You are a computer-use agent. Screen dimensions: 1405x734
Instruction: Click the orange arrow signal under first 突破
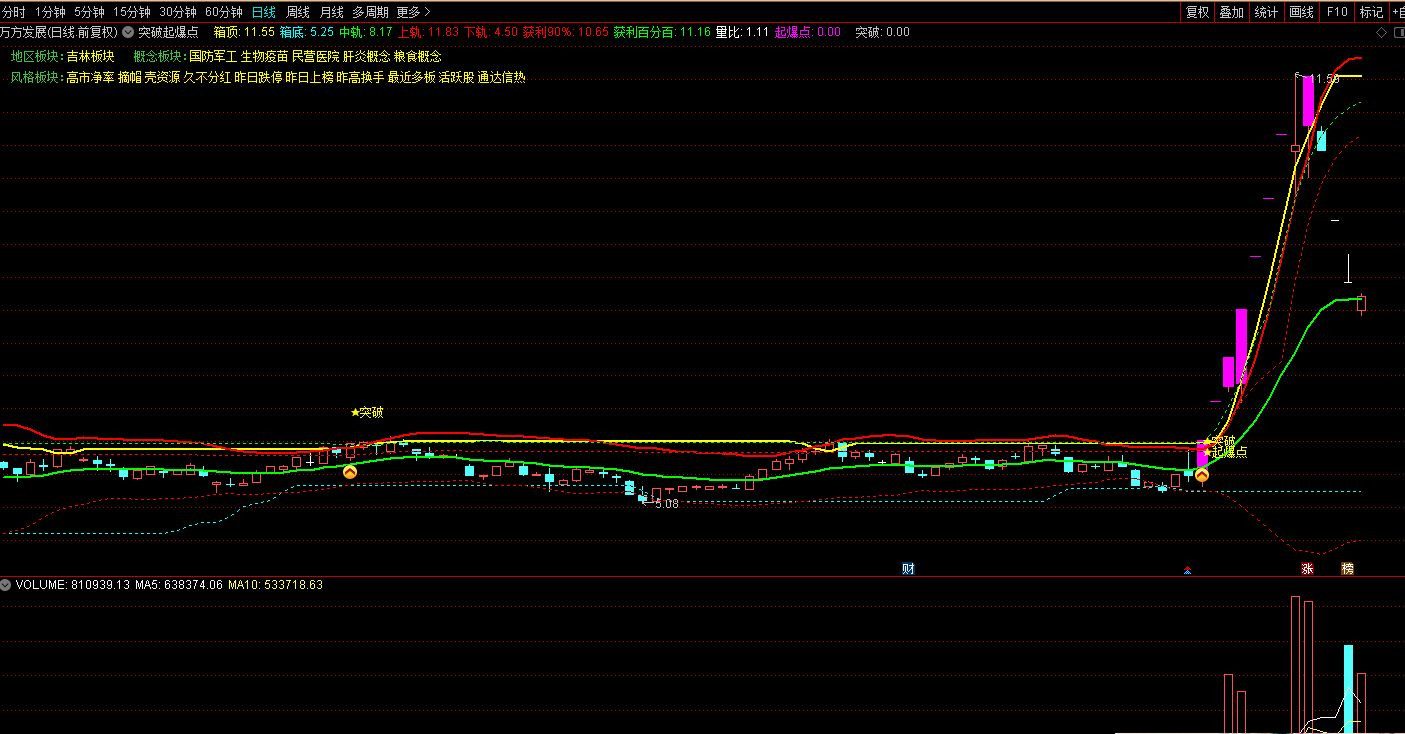tap(350, 471)
